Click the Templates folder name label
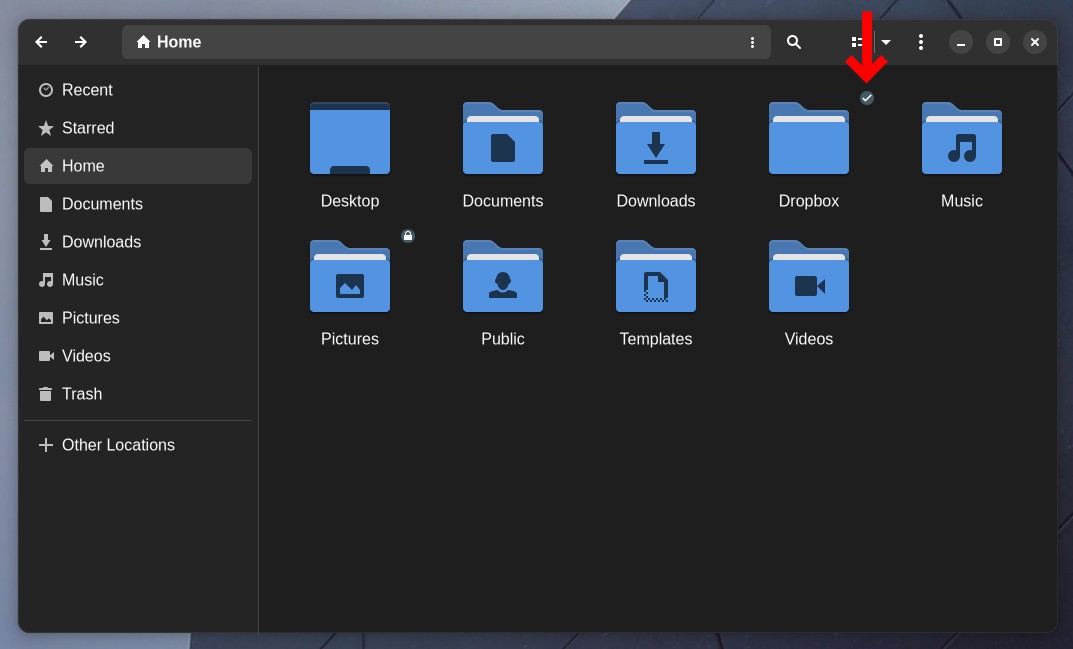 point(656,340)
